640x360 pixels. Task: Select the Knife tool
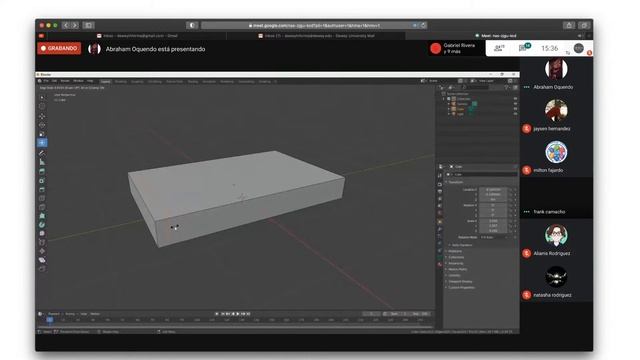click(42, 207)
